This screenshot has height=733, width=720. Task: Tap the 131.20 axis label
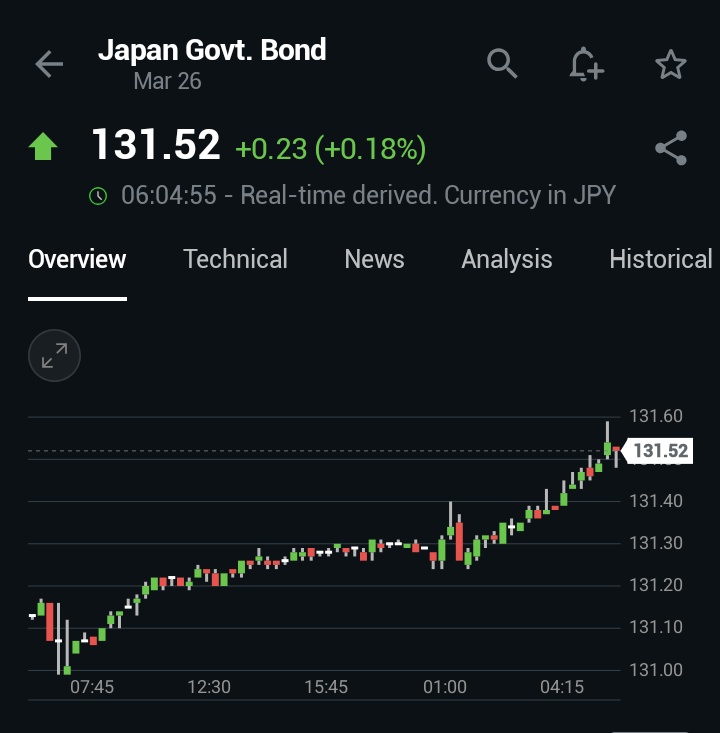[x=656, y=585]
